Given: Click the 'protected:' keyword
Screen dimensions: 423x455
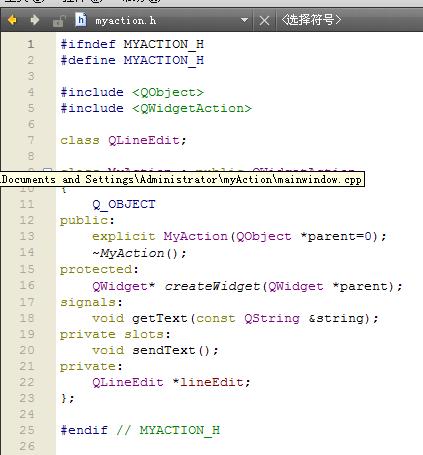Looking at the screenshot, I should [x=99, y=269].
